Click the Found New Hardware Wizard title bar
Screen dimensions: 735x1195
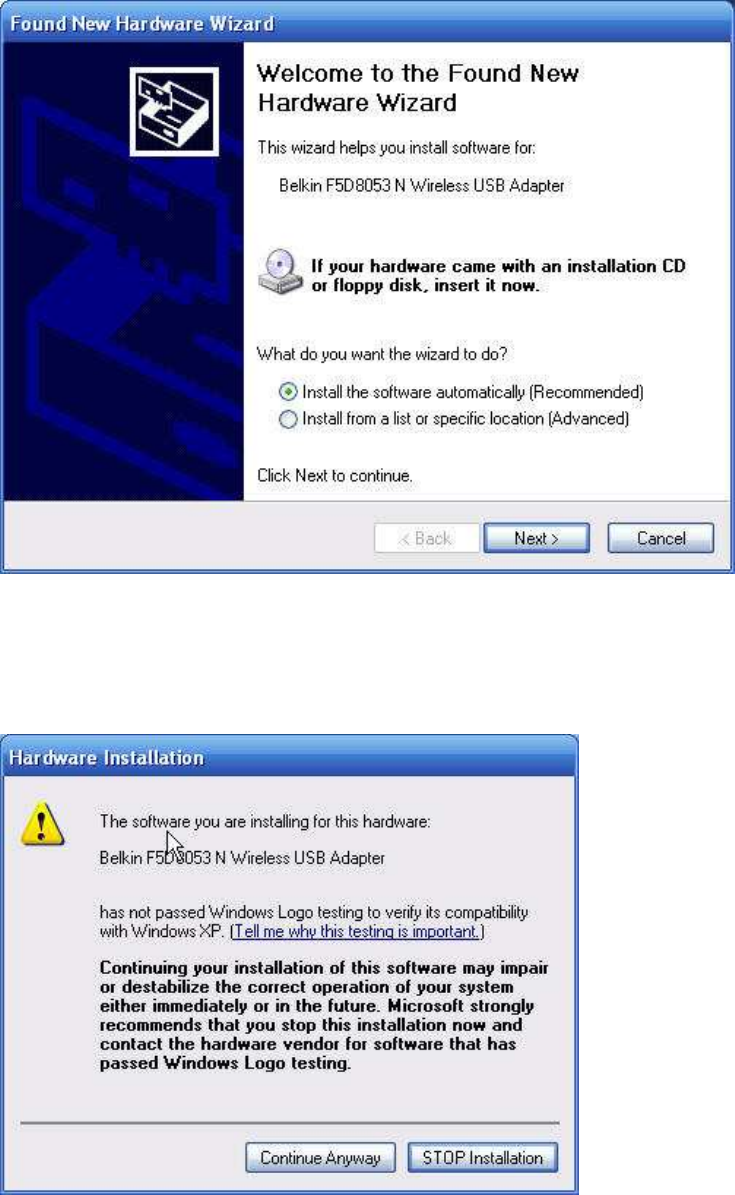(x=367, y=23)
